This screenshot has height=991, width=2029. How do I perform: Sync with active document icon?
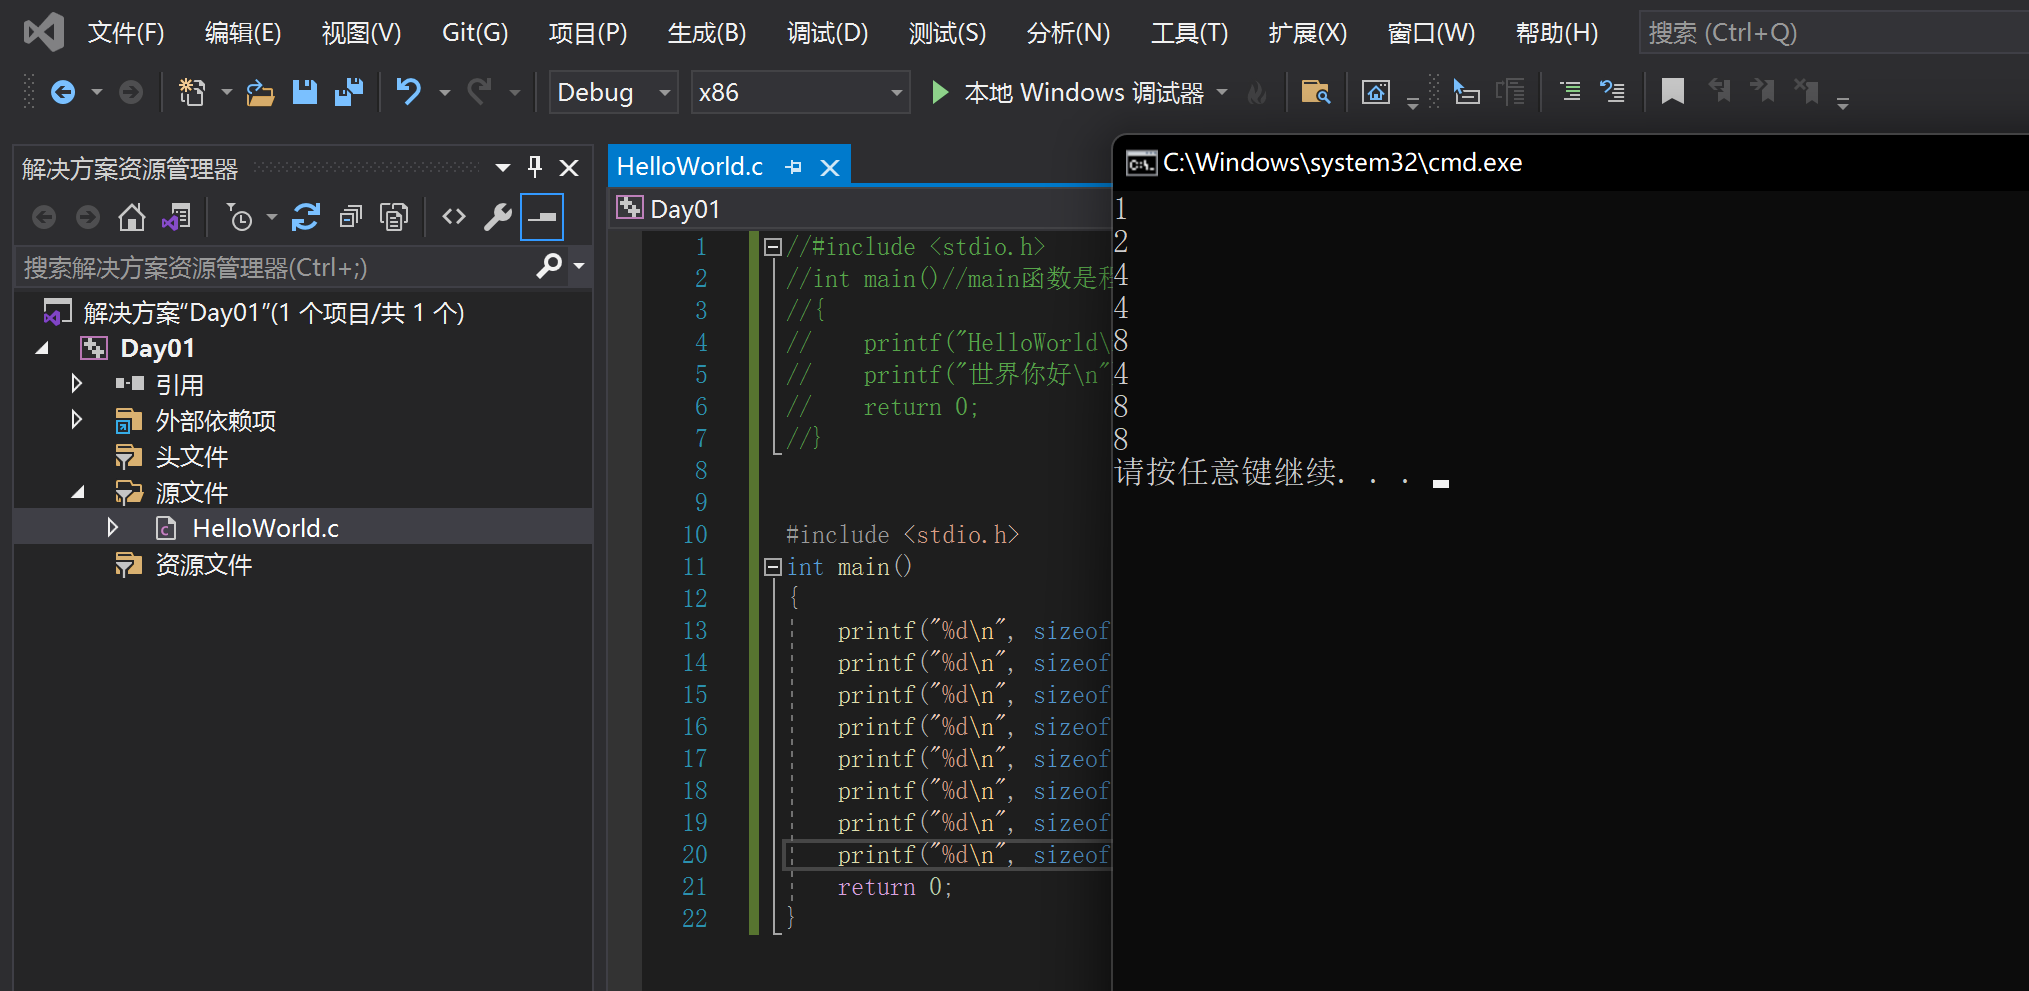pos(306,217)
